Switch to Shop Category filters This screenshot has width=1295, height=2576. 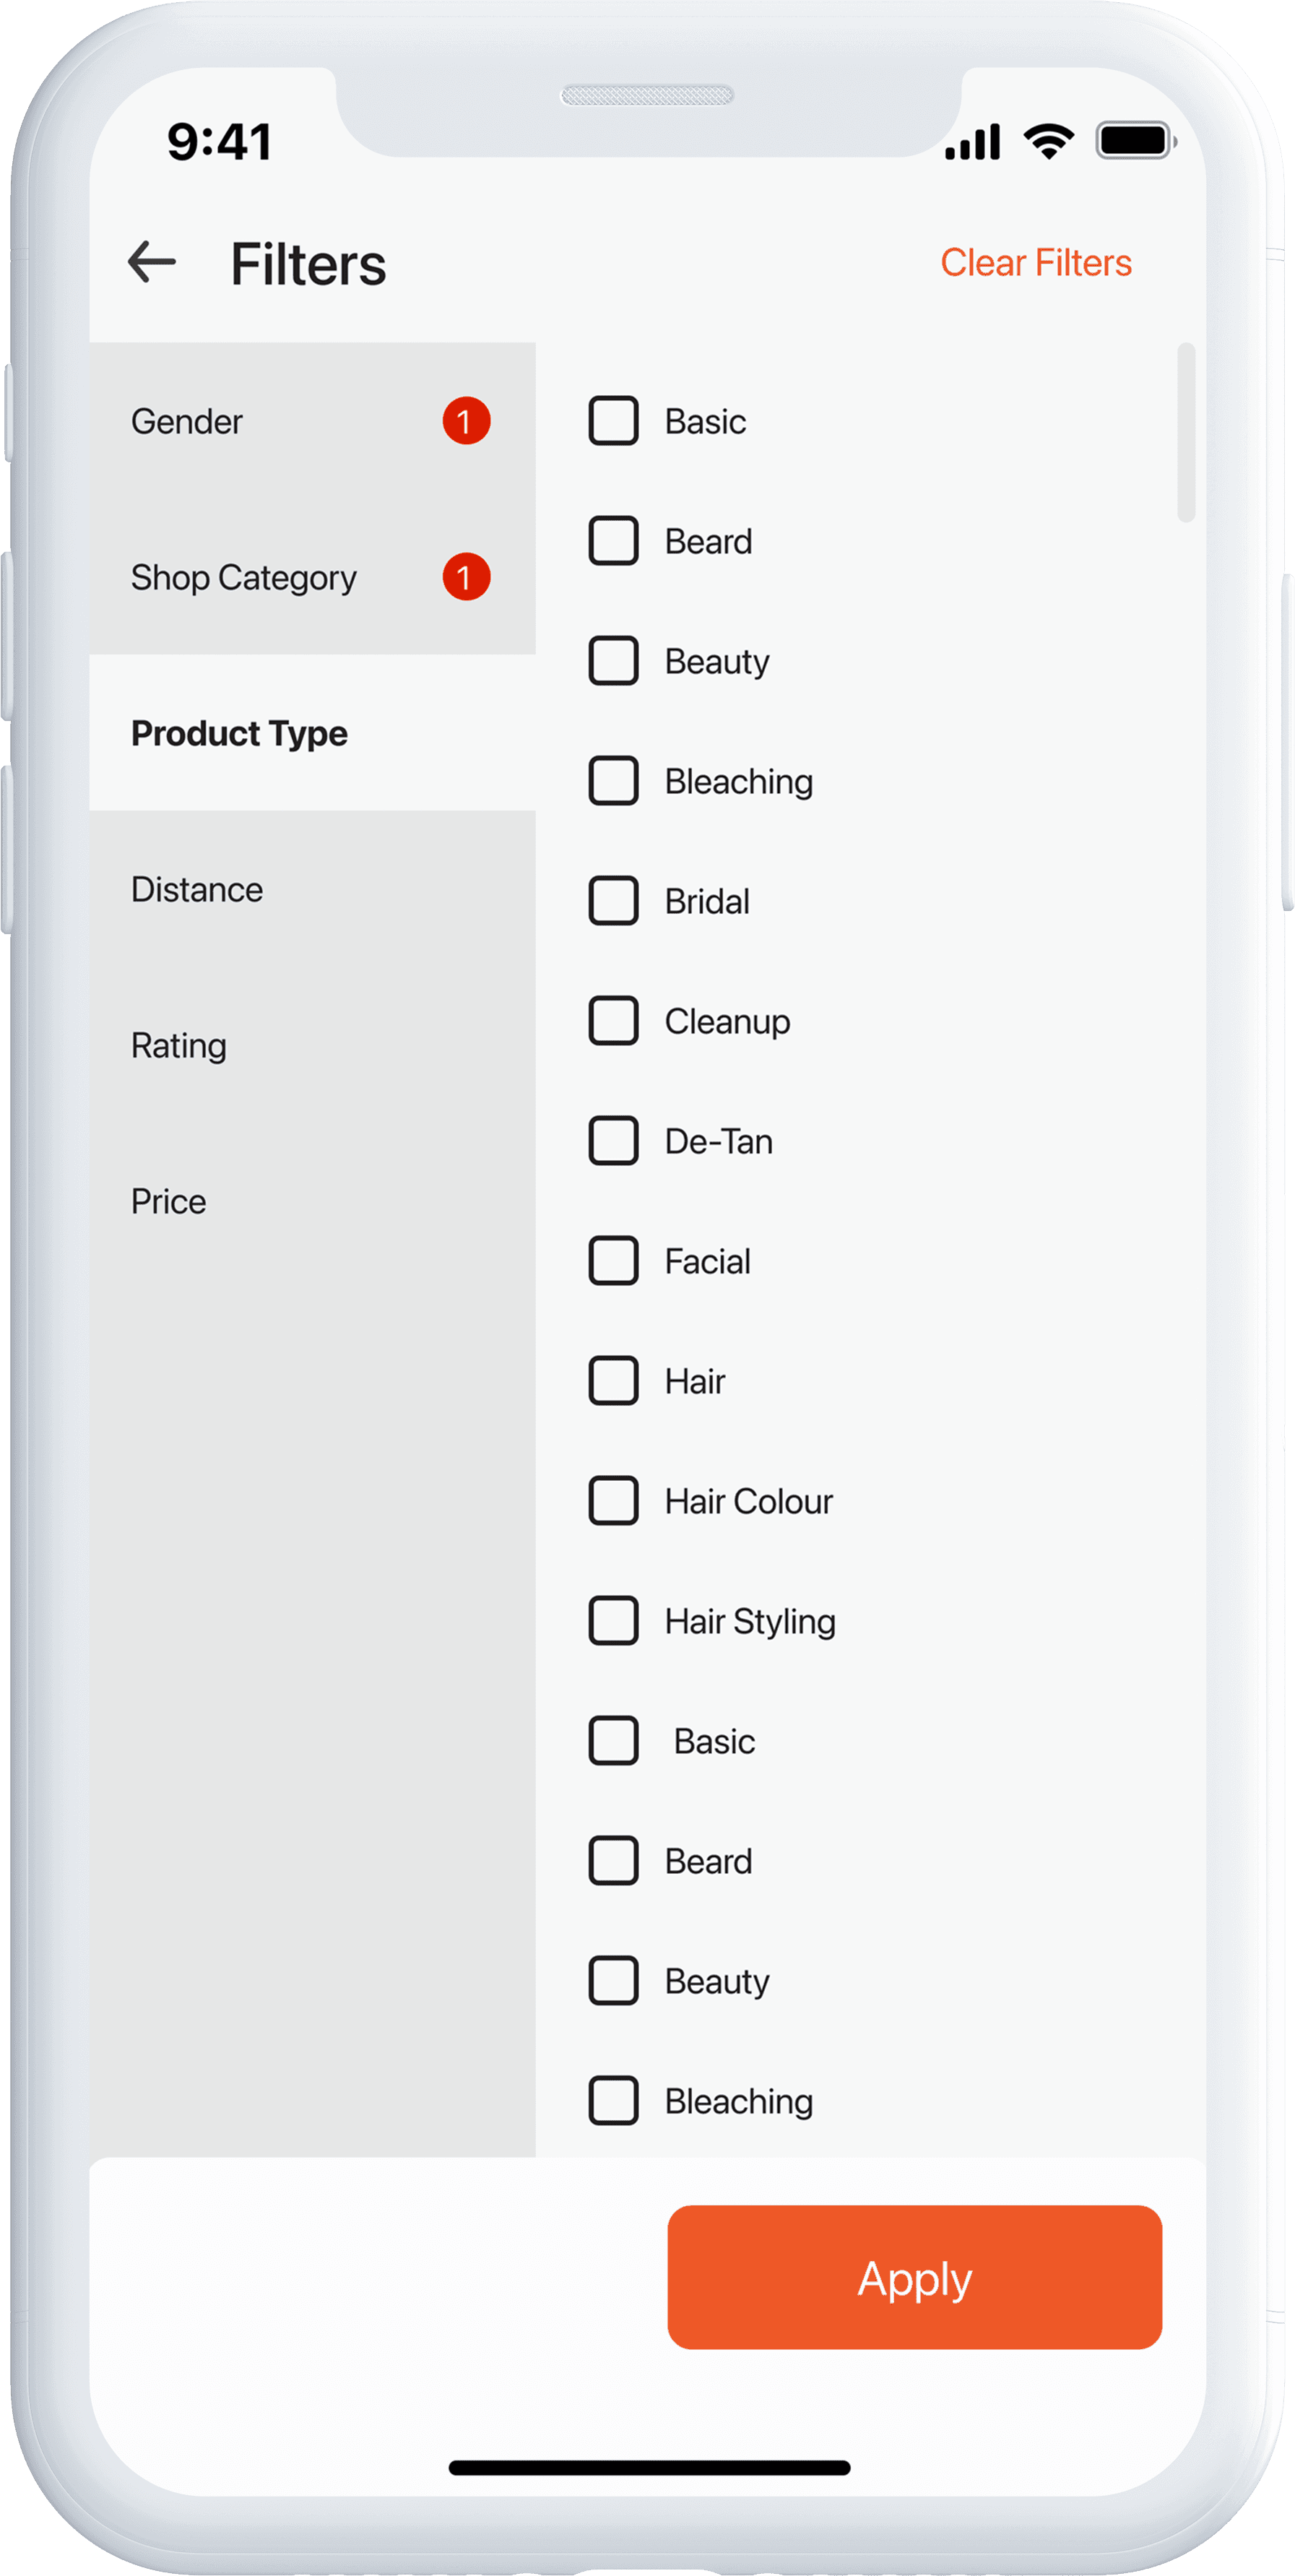[x=244, y=578]
